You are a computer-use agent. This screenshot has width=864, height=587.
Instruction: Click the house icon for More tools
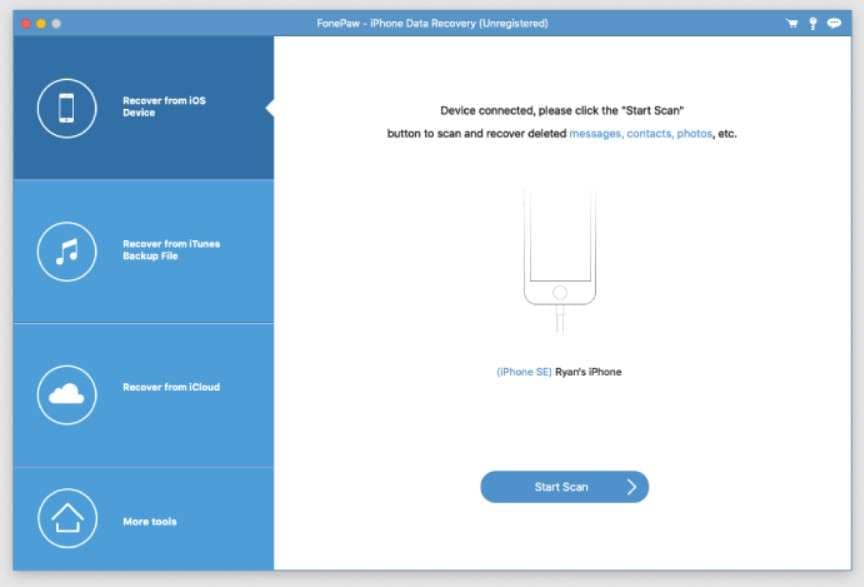click(67, 518)
